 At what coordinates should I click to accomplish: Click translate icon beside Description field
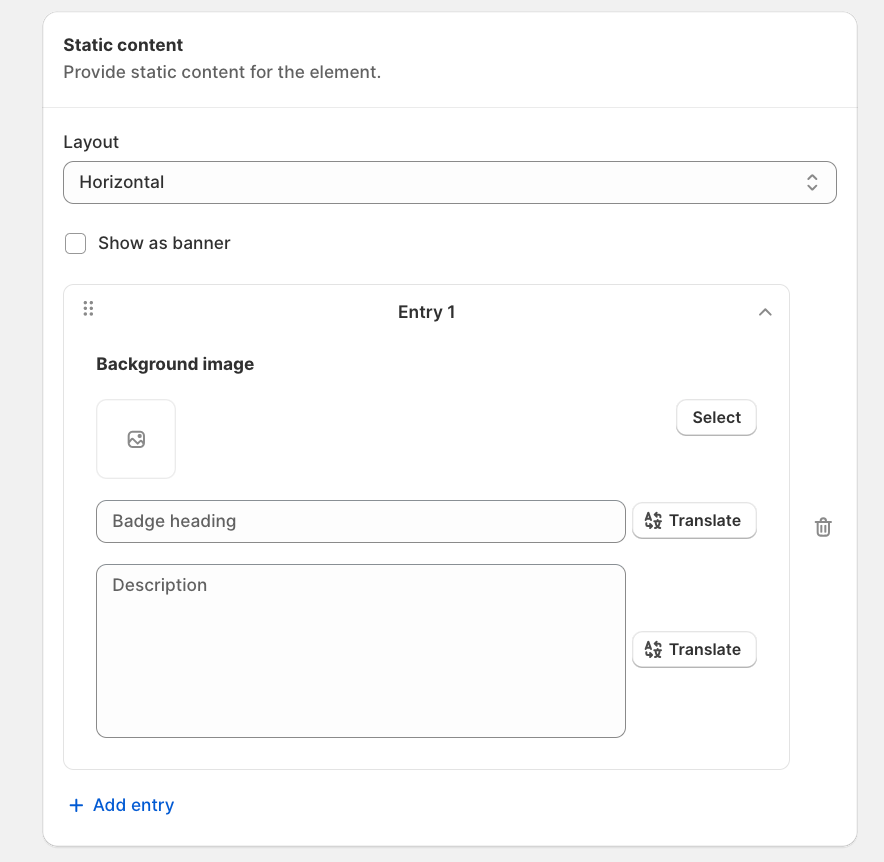coord(653,649)
